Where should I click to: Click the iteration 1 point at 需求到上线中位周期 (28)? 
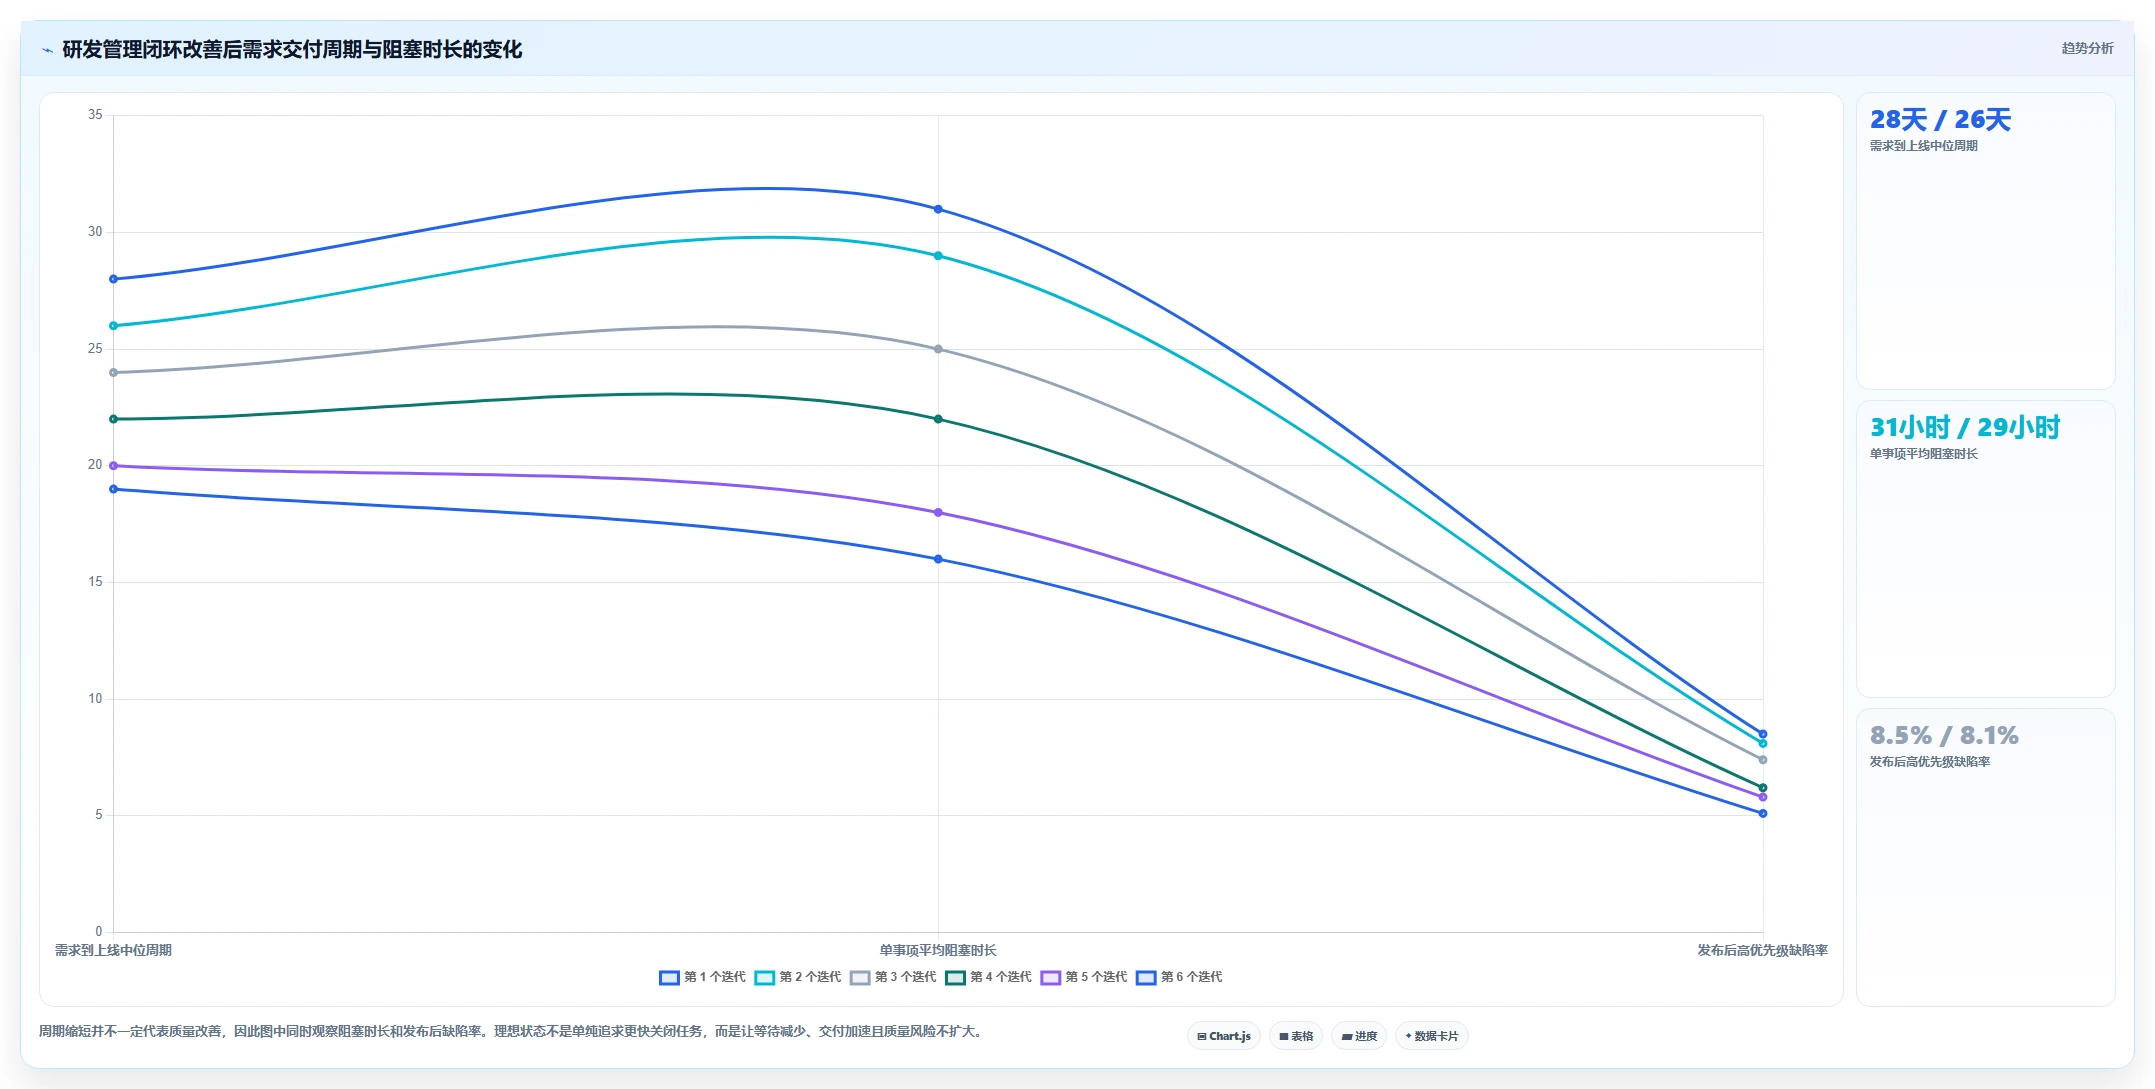point(113,279)
